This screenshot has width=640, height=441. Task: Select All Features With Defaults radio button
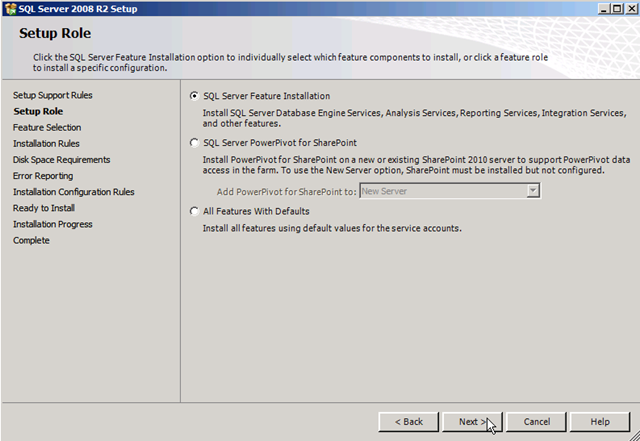pos(194,211)
